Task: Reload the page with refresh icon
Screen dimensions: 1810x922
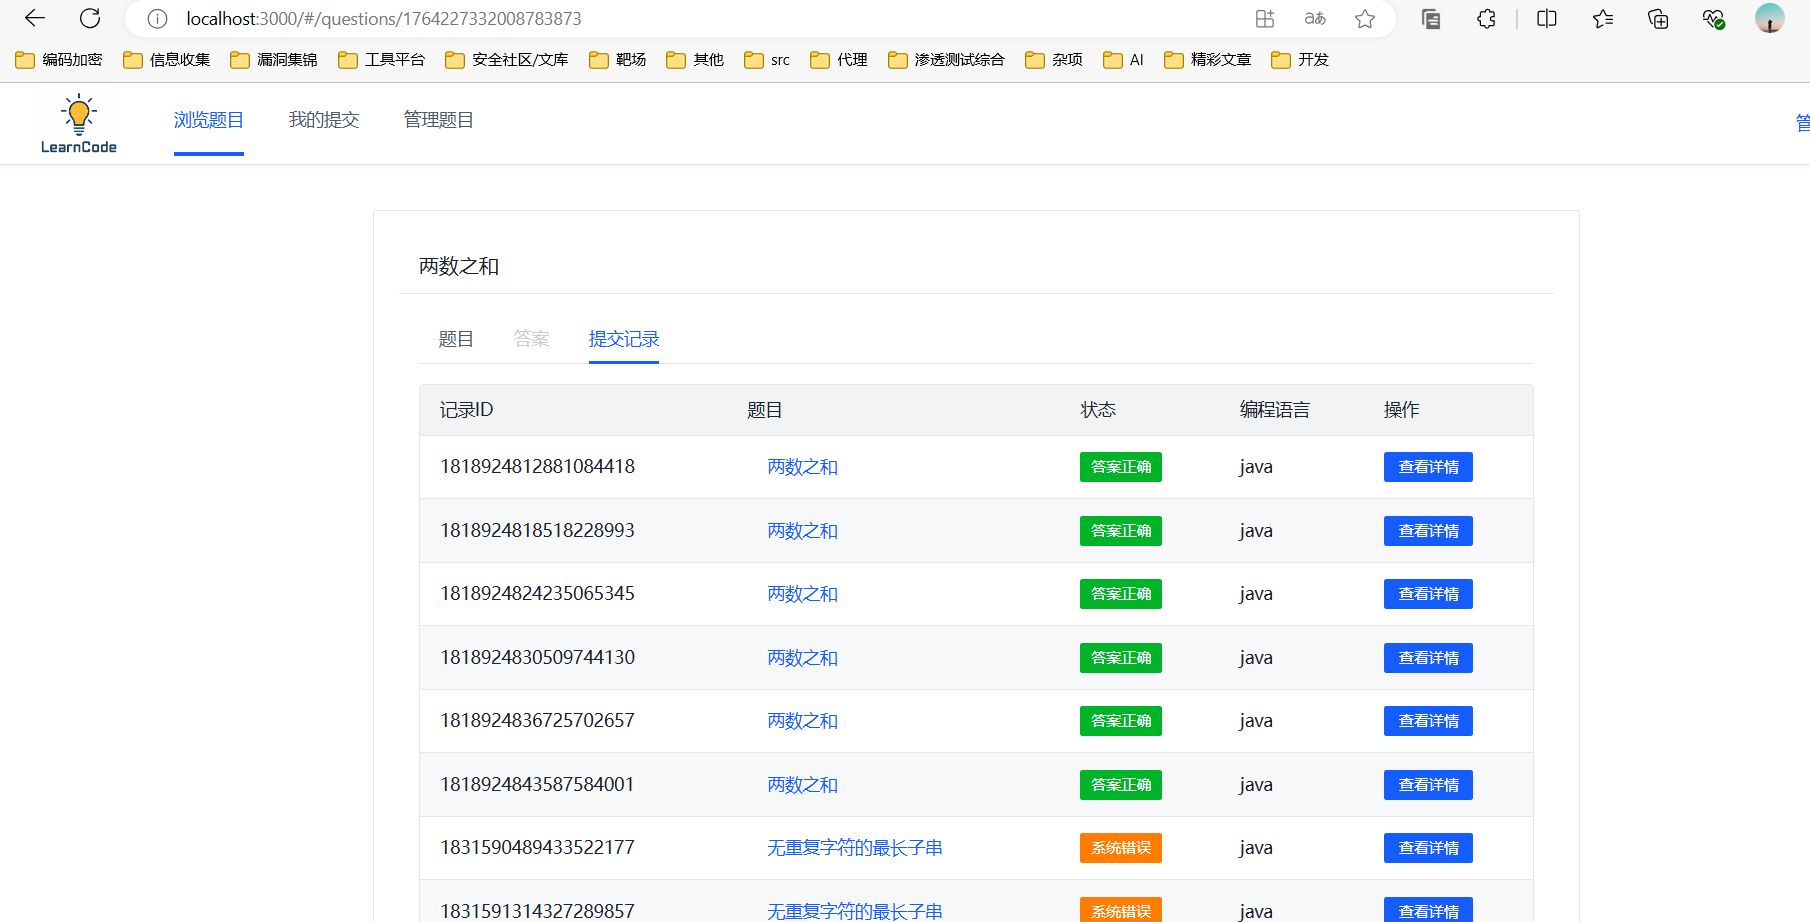Action: pos(90,18)
